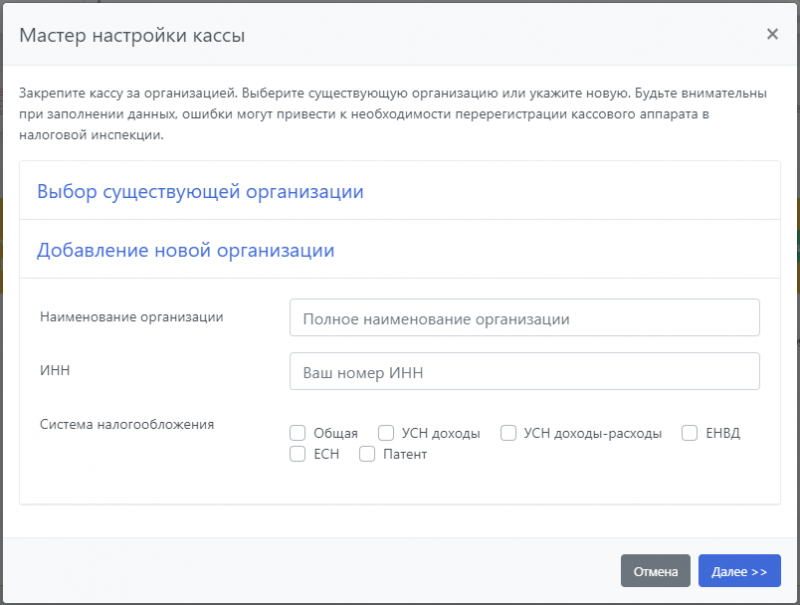Click the instruction paragraph about assigning the register
This screenshot has height=605, width=800.
pyautogui.click(x=390, y=114)
